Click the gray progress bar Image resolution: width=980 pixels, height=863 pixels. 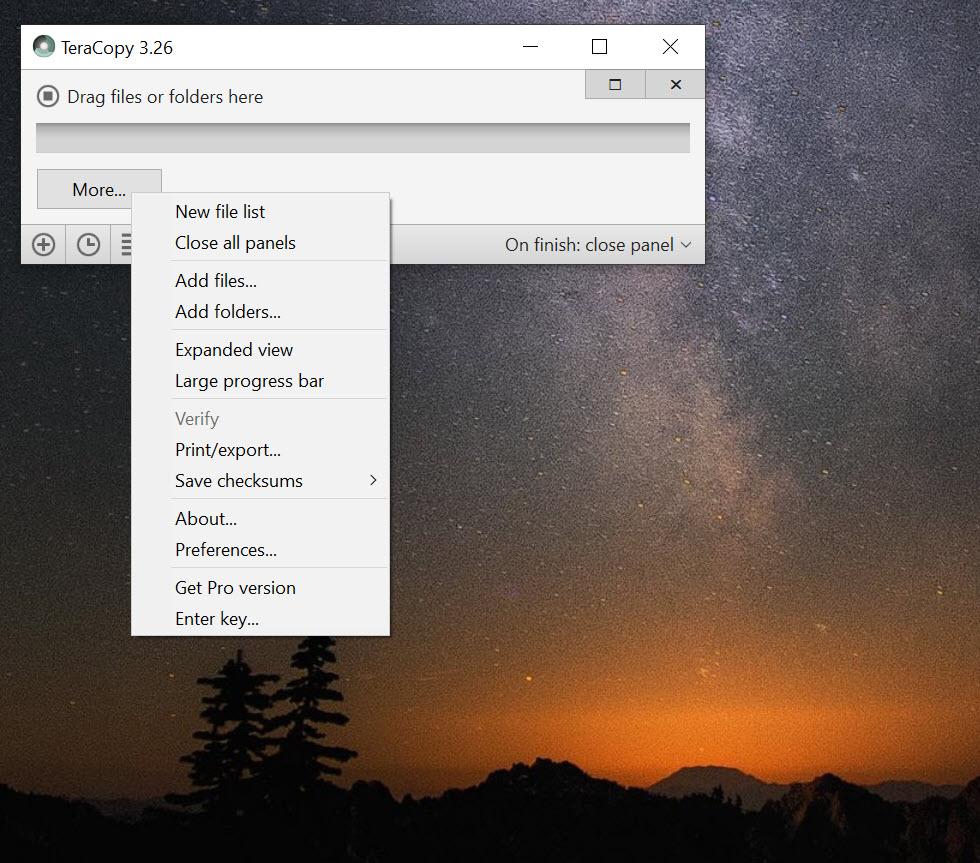click(x=362, y=137)
